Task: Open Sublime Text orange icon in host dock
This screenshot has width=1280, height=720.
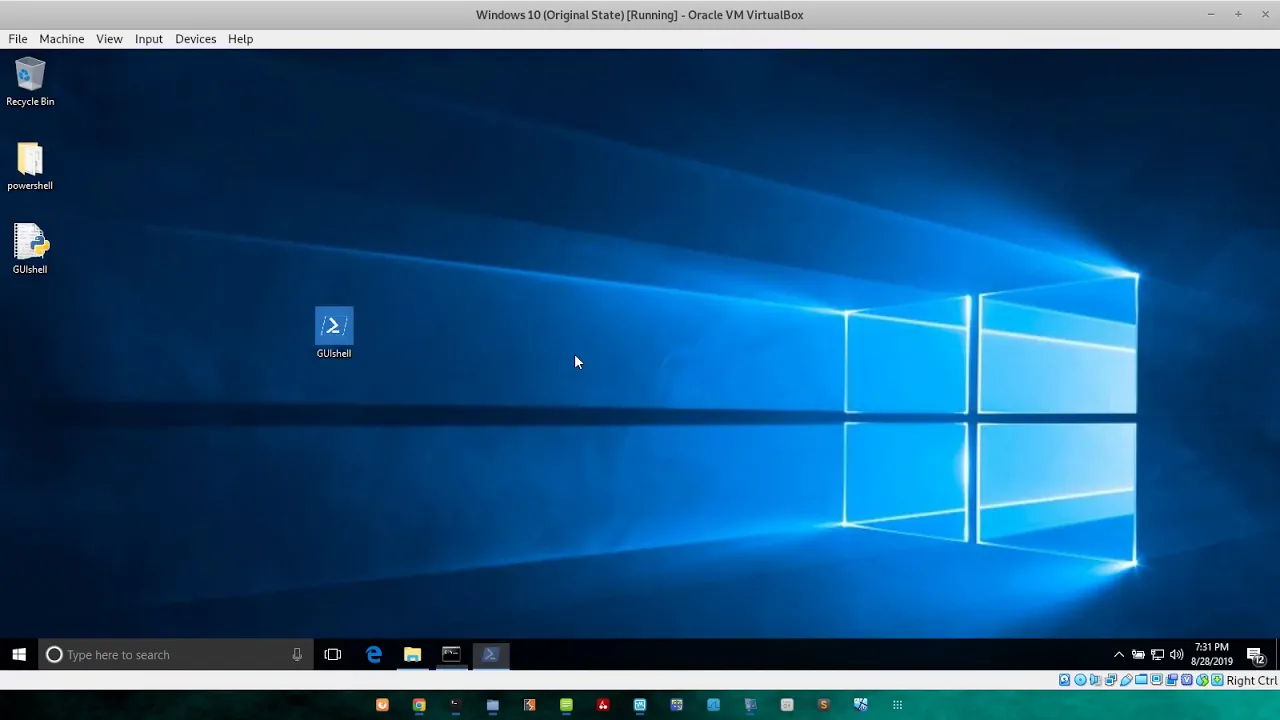Action: click(824, 705)
